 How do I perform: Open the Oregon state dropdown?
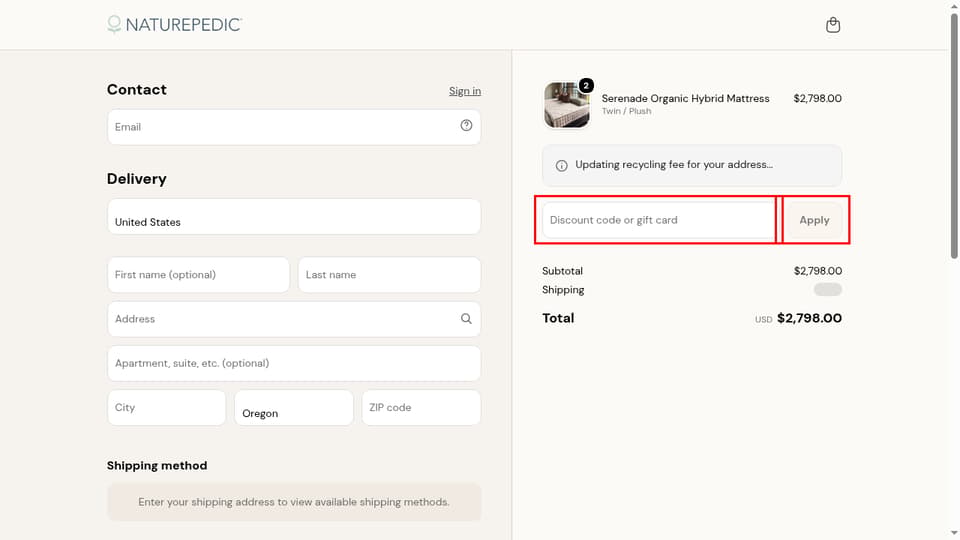point(294,408)
